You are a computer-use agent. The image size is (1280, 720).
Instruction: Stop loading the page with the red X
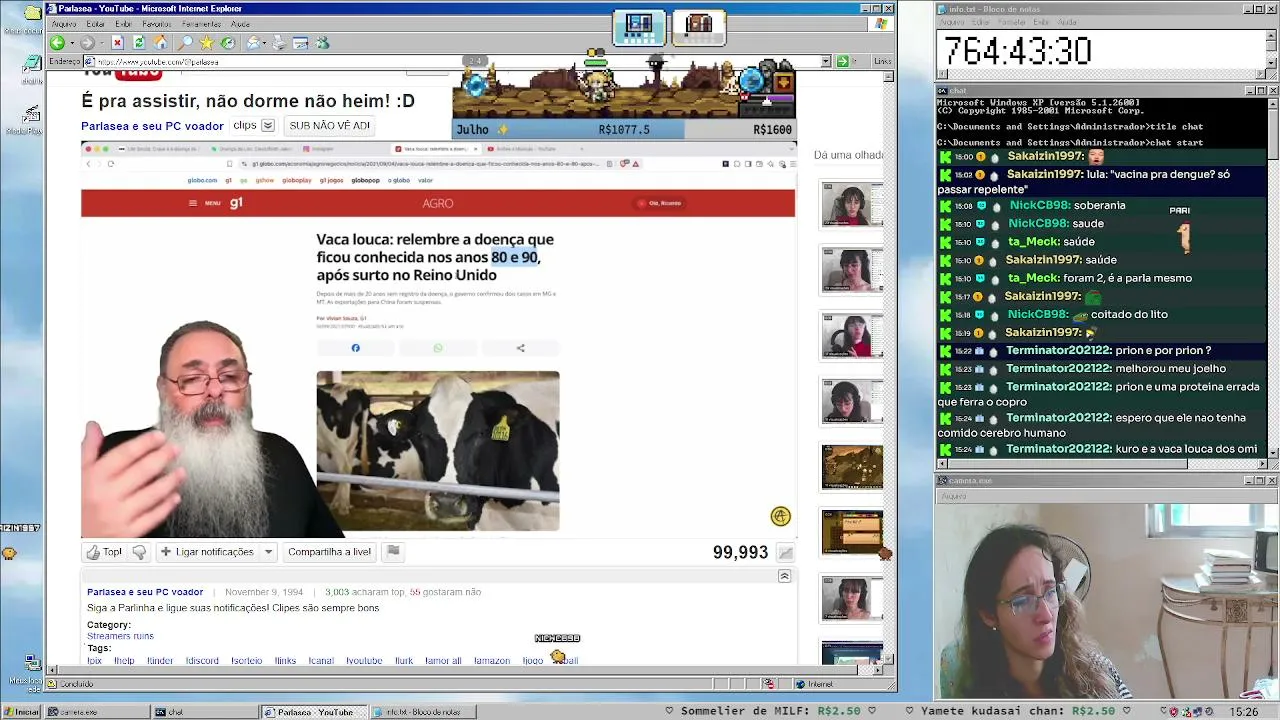click(117, 43)
